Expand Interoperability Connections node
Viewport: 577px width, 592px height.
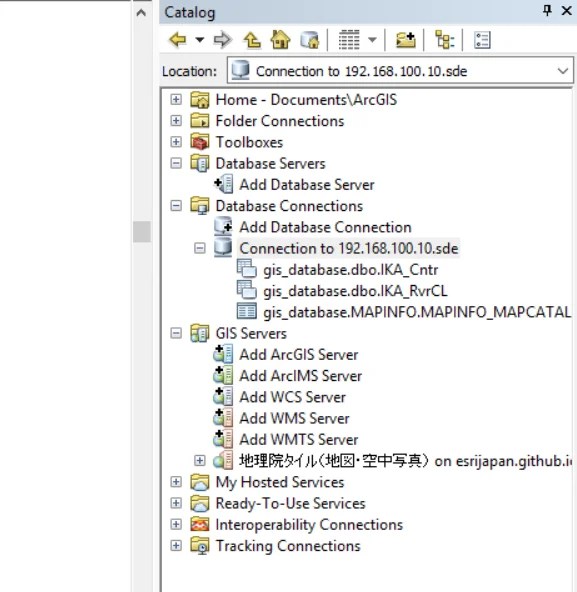(x=176, y=524)
